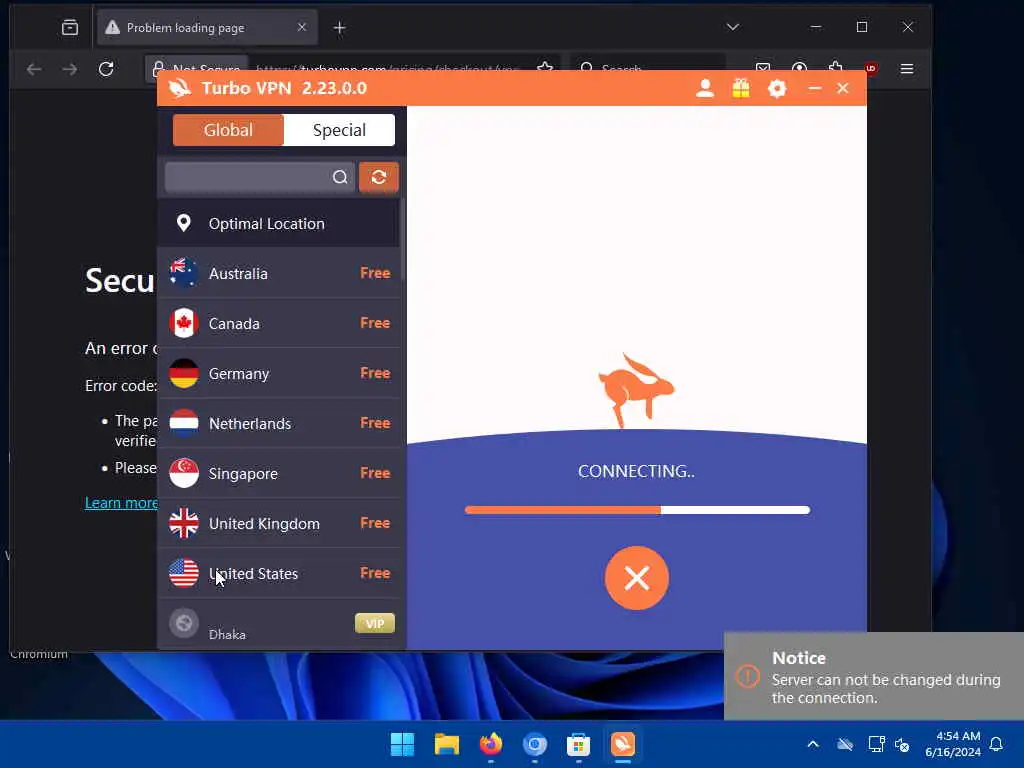The image size is (1024, 768).
Task: Open a new tab in Firefox
Action: point(340,27)
